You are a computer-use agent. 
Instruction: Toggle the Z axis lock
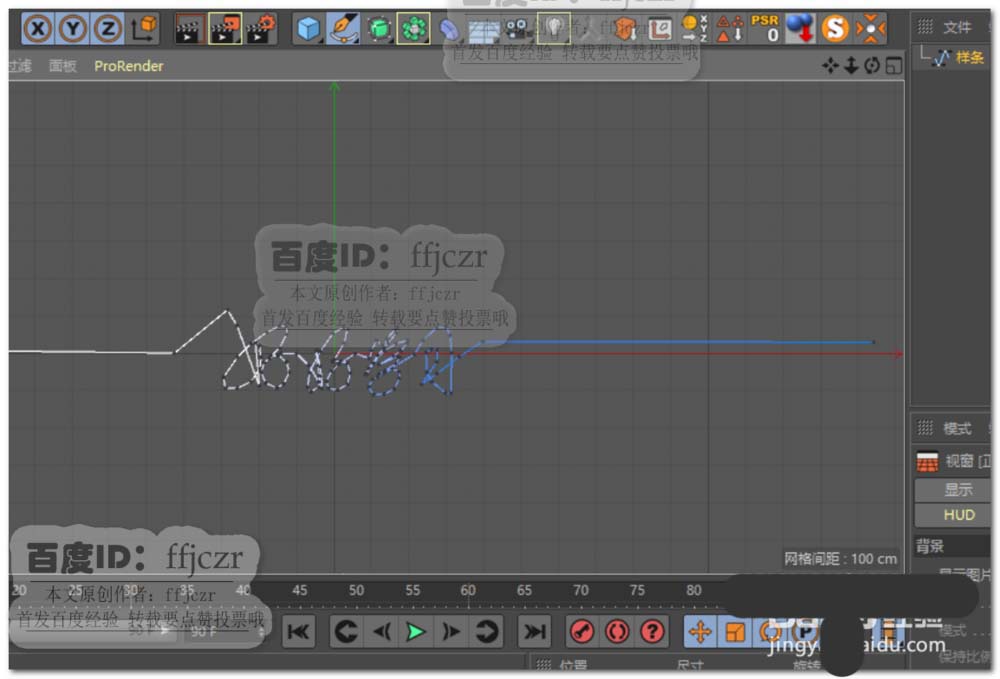click(107, 29)
